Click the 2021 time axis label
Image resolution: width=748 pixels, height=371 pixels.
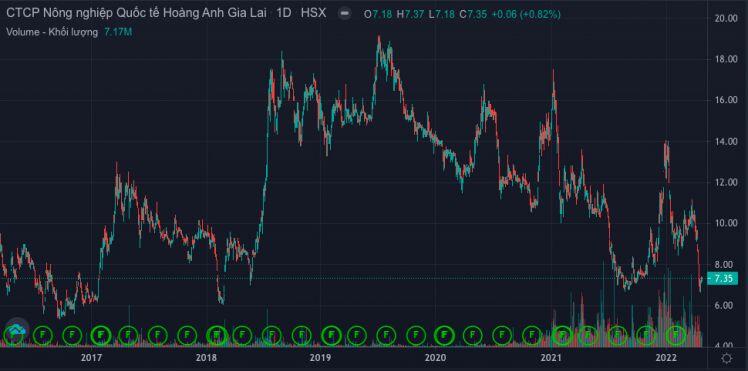[551, 357]
